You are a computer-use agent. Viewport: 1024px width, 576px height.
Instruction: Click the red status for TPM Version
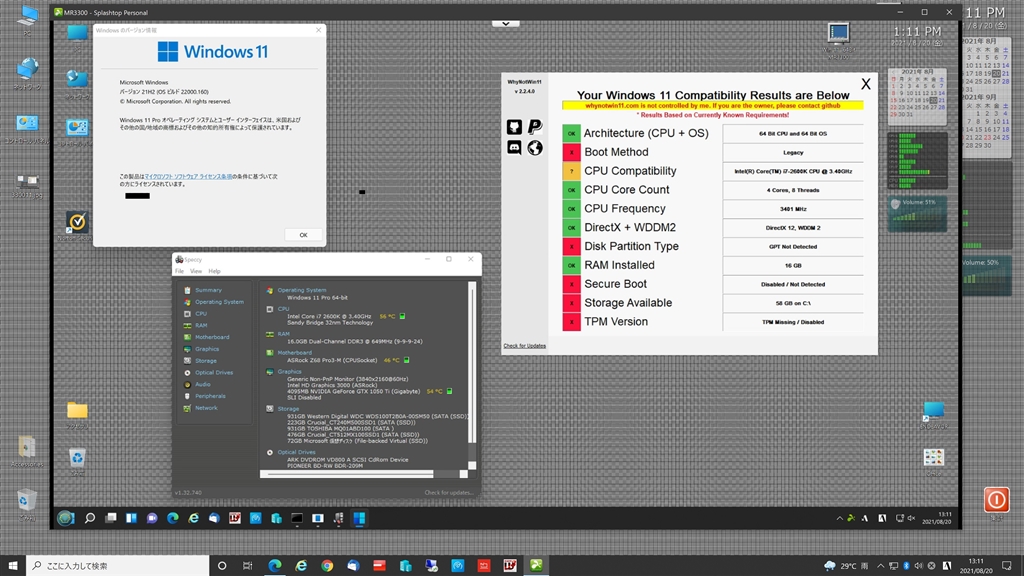coord(571,322)
